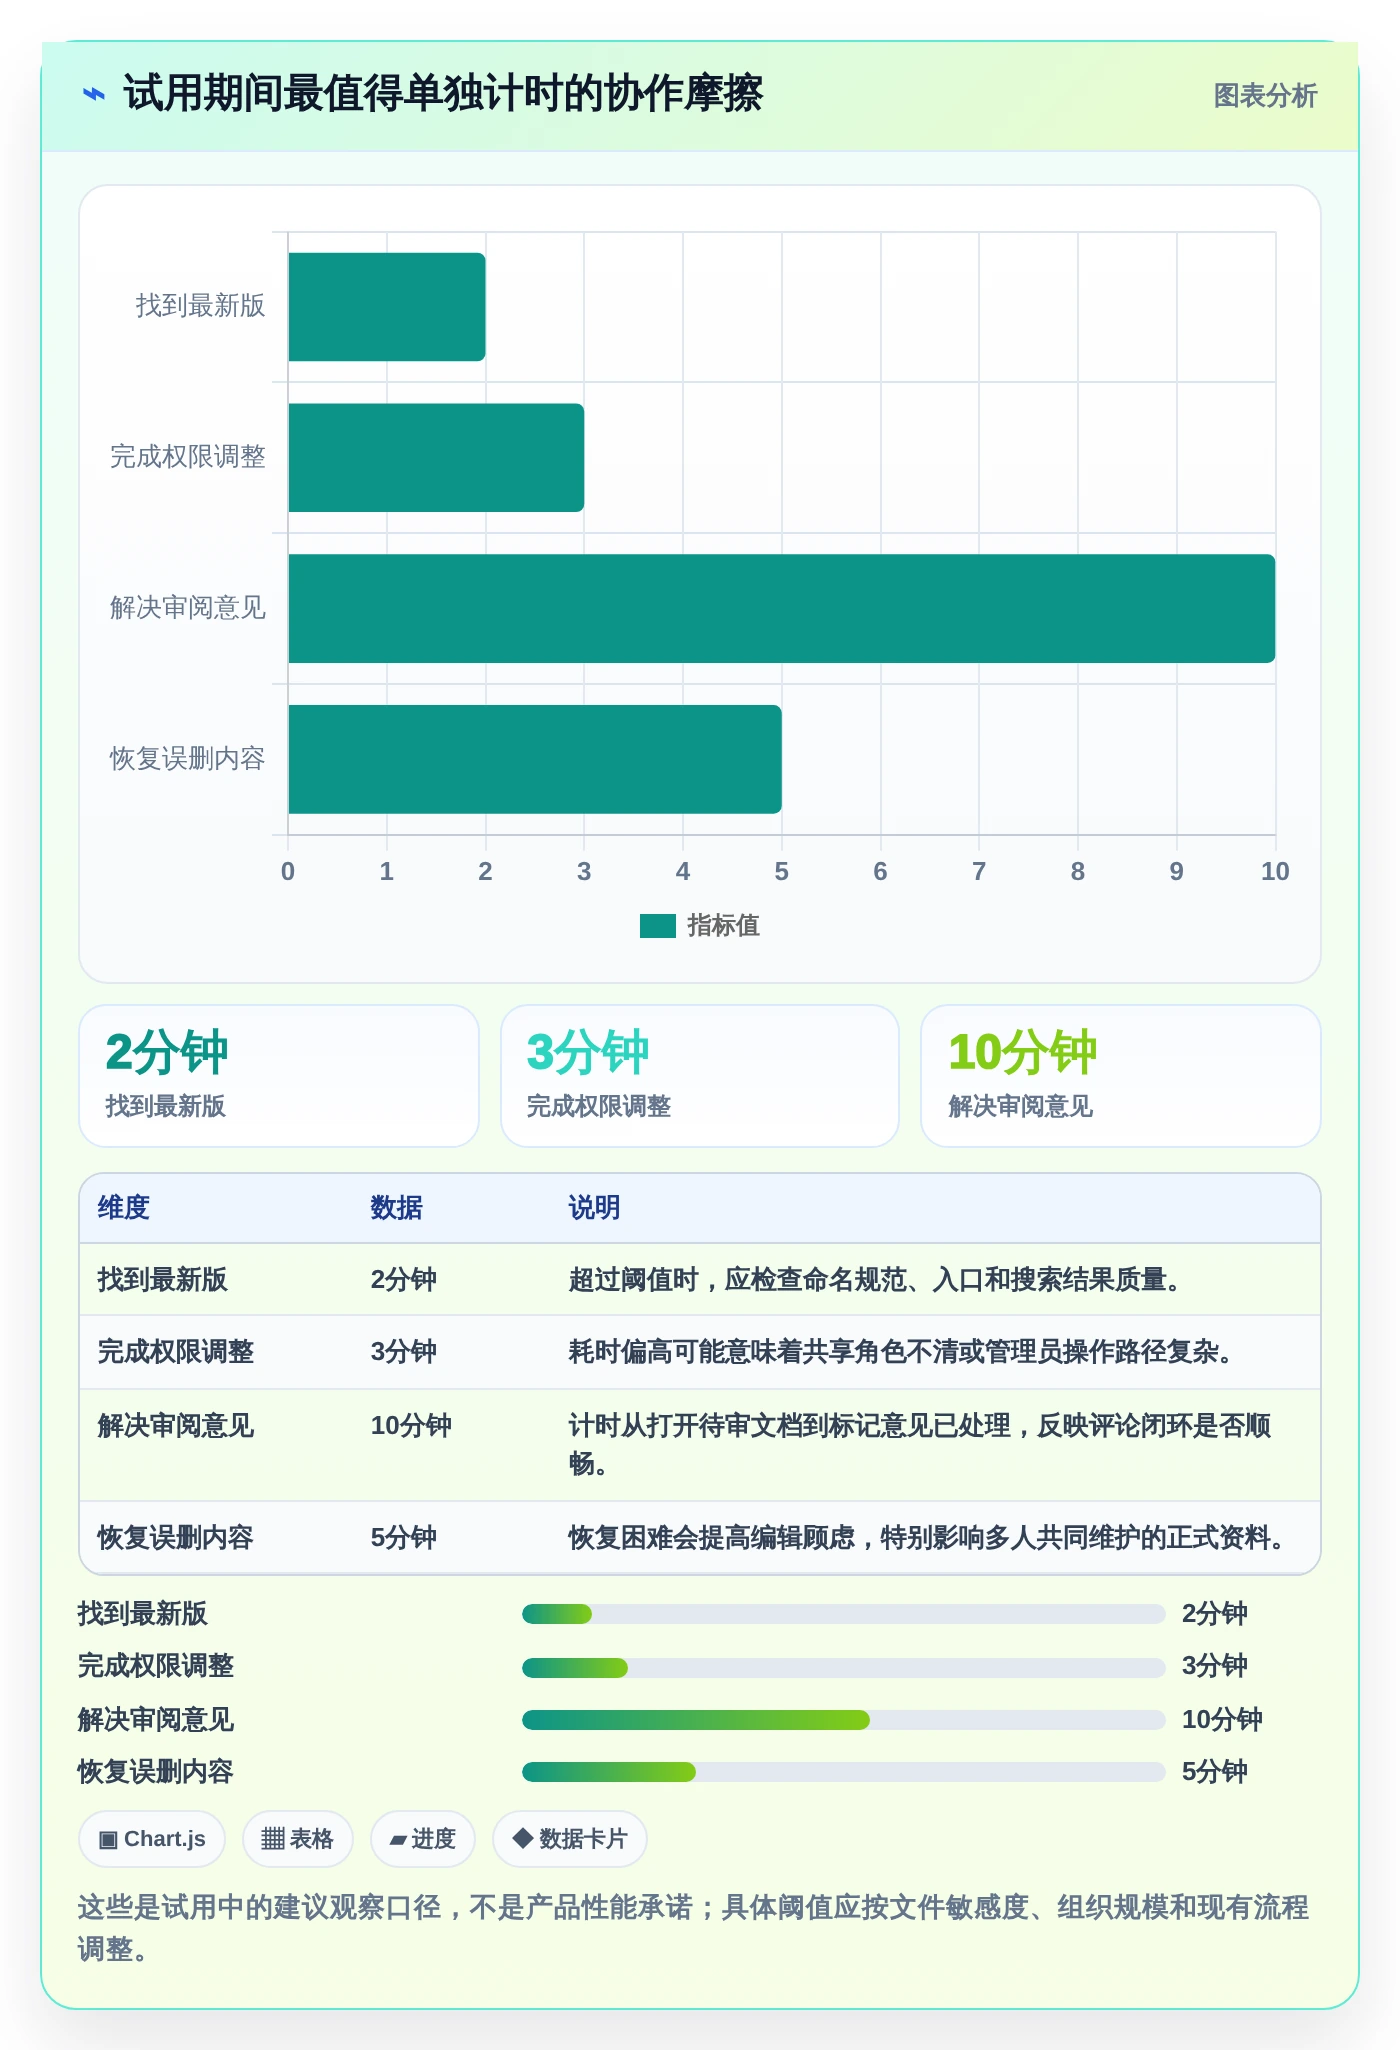This screenshot has width=1400, height=2050.
Task: Click the 维度 table column header
Action: tap(124, 1208)
